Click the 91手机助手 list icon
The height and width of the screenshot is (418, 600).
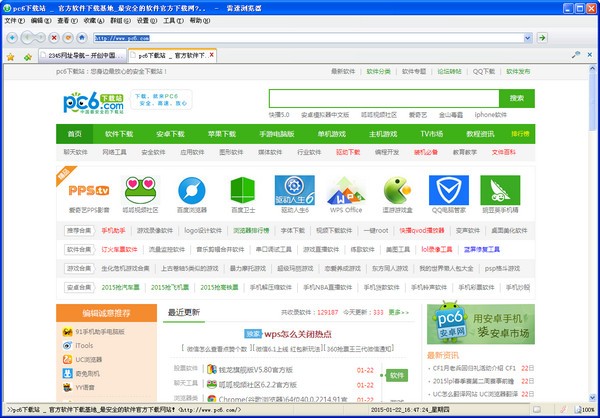point(67,331)
